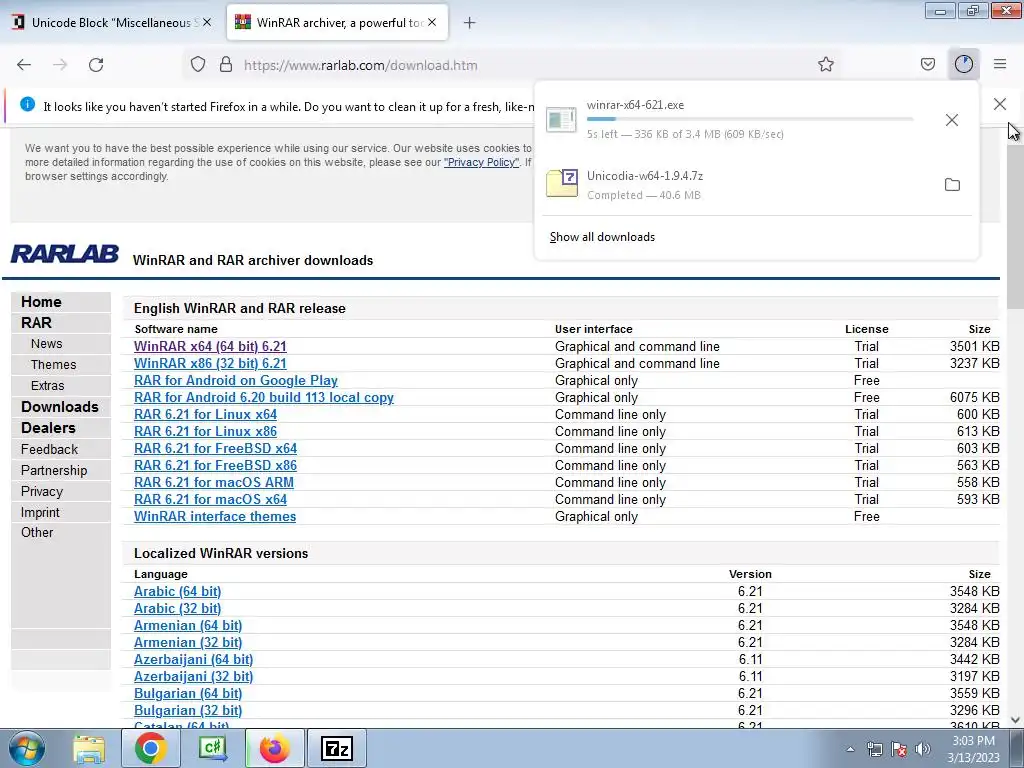
Task: Launch Windows Explorer from the taskbar
Action: point(89,748)
